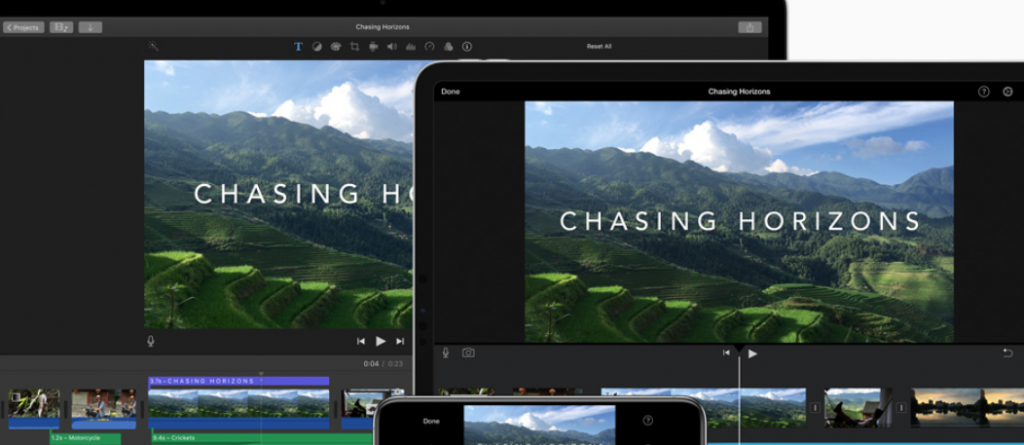The width and height of the screenshot is (1024, 445).
Task: Open the clip information (i) icon
Action: pos(467,46)
